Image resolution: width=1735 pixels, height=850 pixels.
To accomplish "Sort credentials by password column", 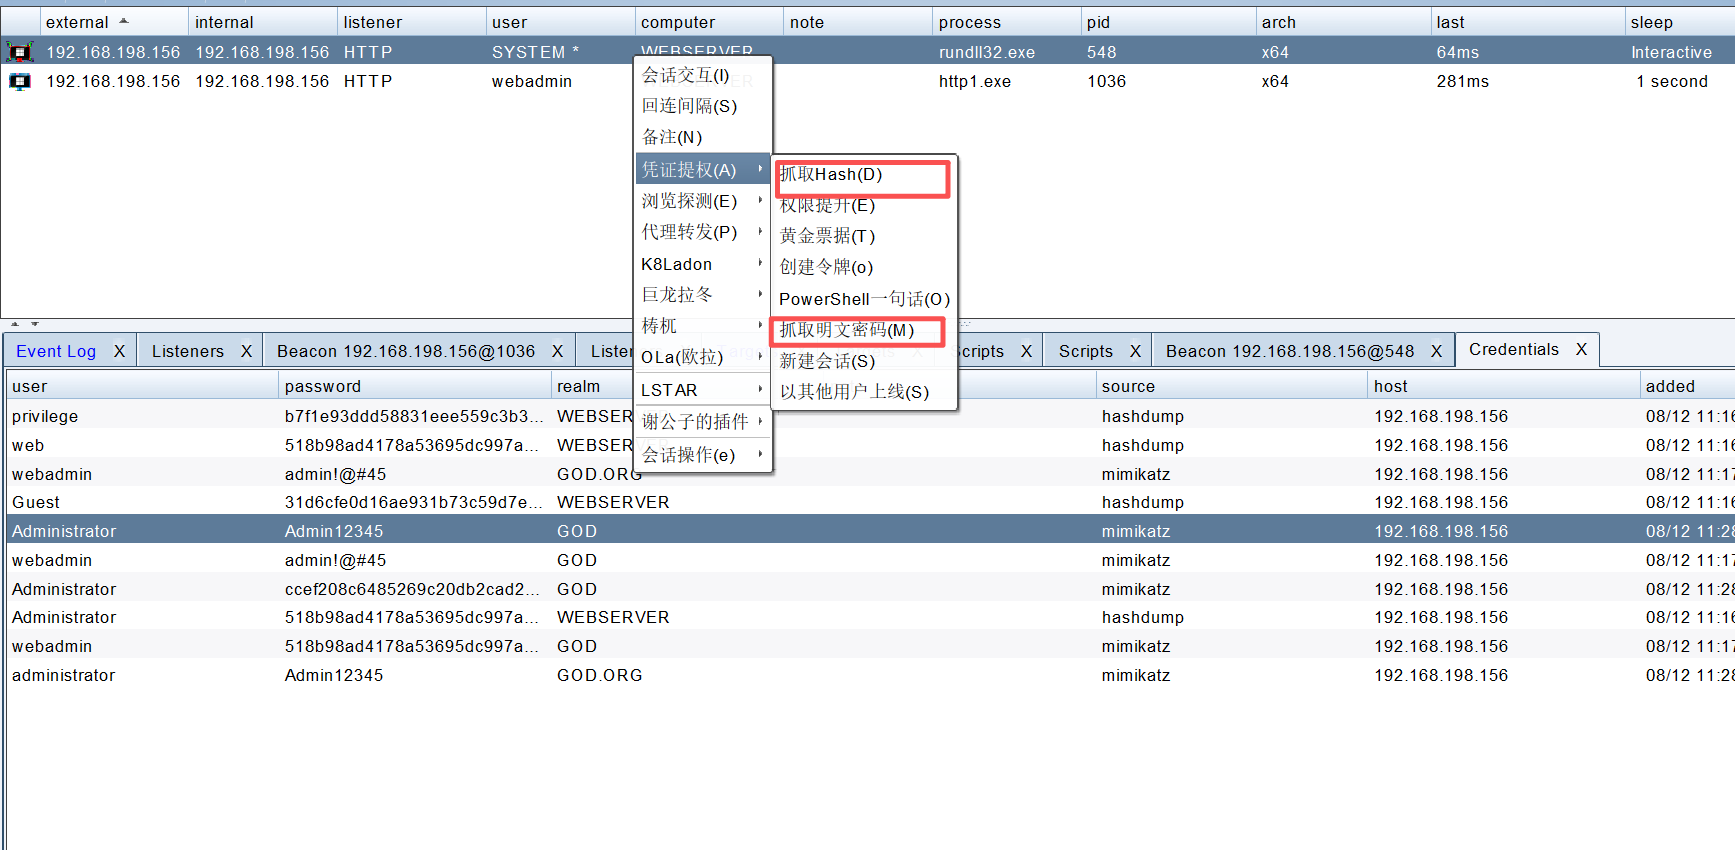I will pyautogui.click(x=414, y=386).
